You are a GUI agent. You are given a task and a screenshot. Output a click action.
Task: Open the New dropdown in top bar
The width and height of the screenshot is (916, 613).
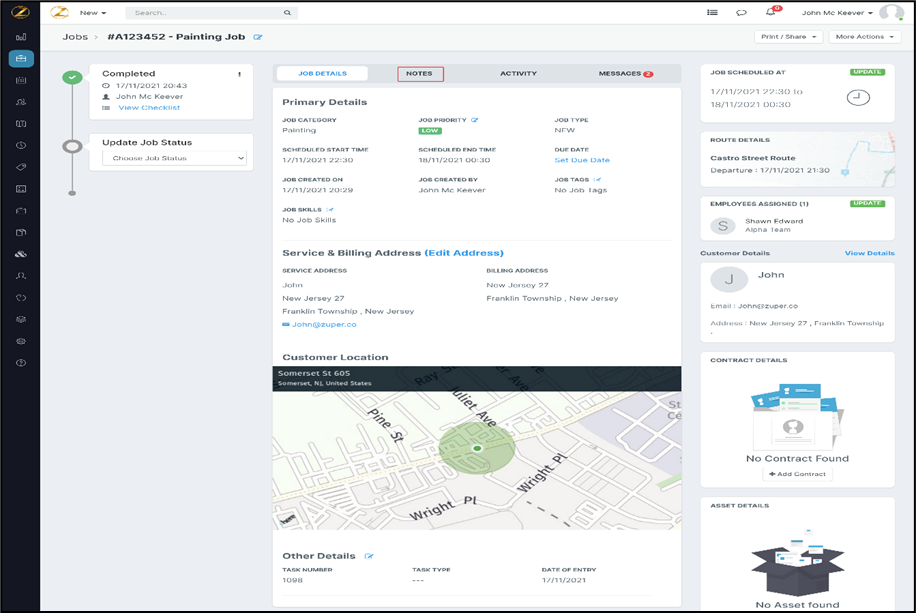click(93, 13)
